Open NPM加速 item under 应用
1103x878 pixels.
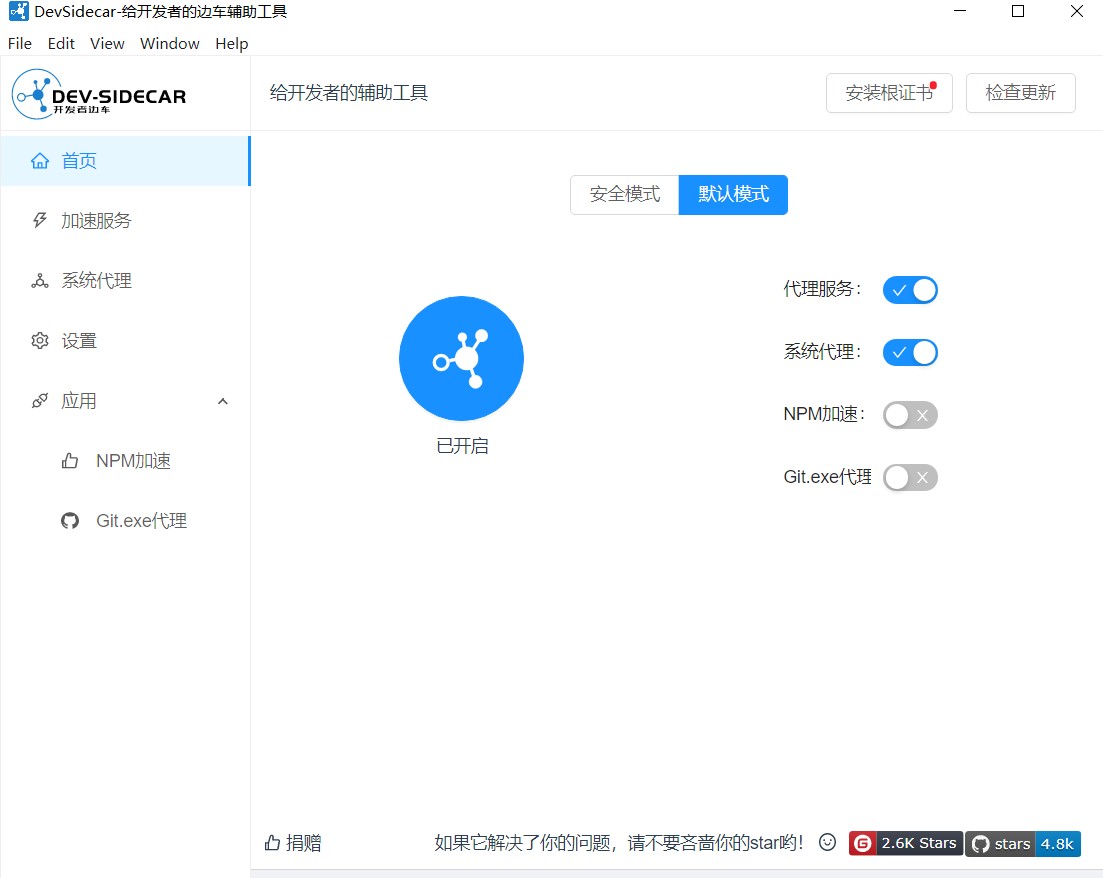click(125, 461)
